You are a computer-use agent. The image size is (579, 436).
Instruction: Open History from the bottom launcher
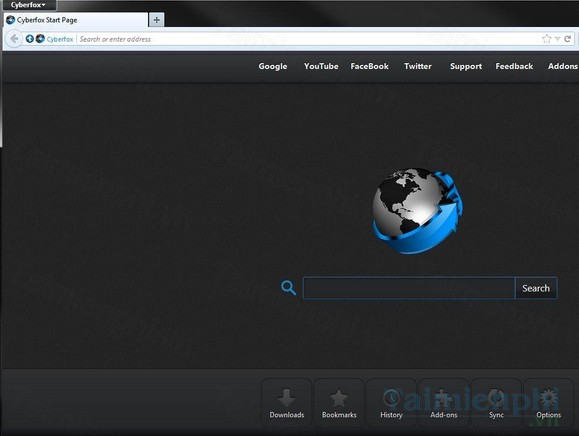pos(391,403)
